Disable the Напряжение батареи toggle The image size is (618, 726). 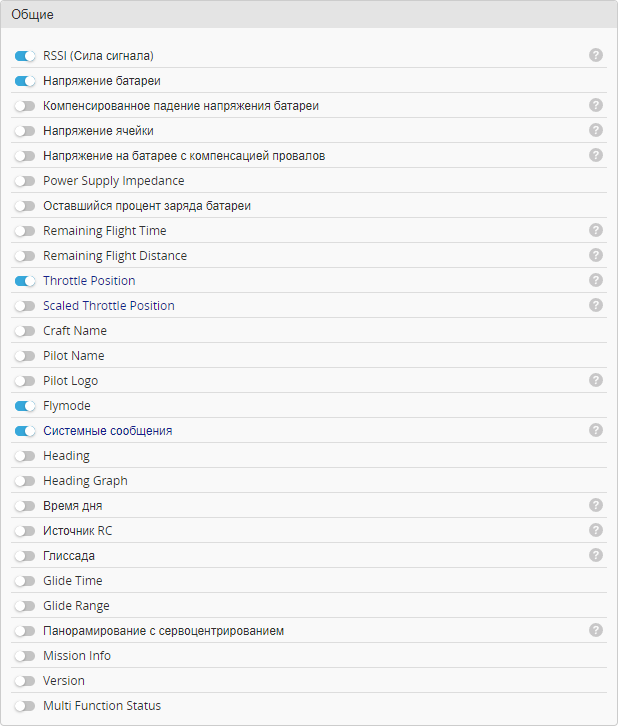[25, 81]
